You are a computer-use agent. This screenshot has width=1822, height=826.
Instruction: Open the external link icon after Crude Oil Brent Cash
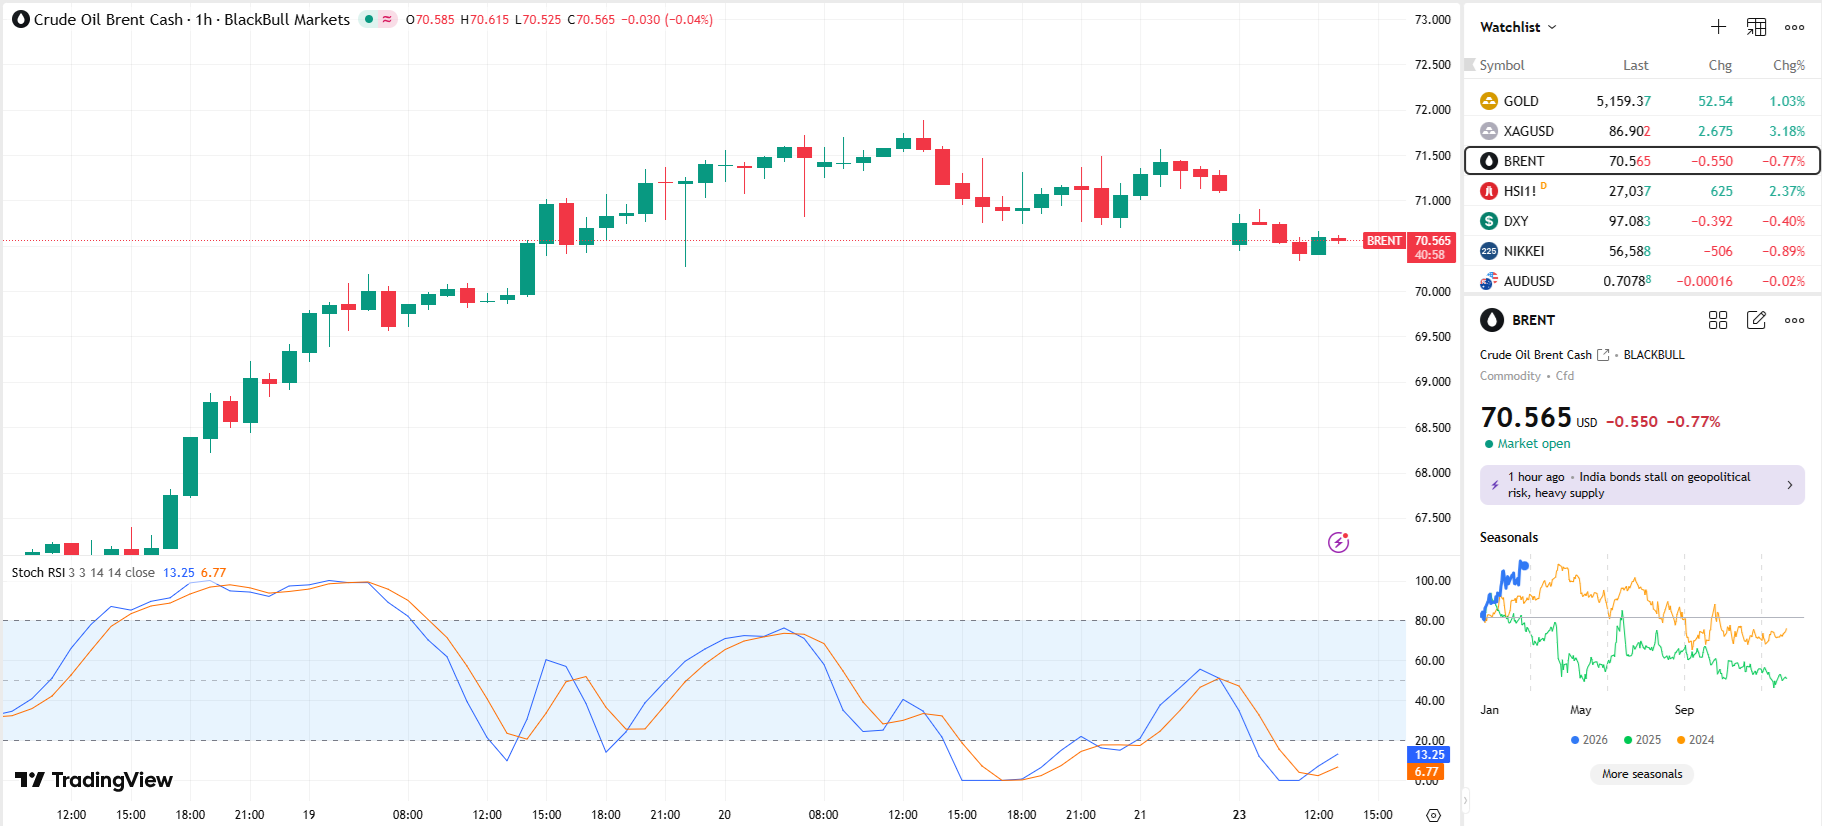(x=1603, y=355)
